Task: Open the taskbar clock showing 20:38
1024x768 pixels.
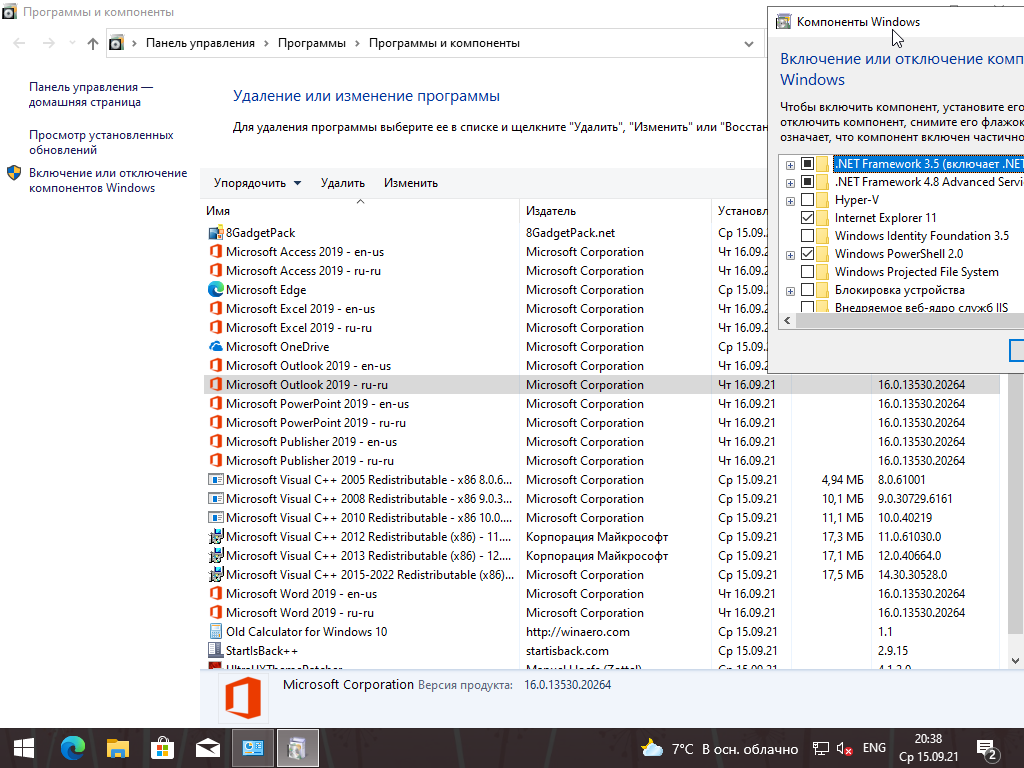Action: tap(928, 748)
